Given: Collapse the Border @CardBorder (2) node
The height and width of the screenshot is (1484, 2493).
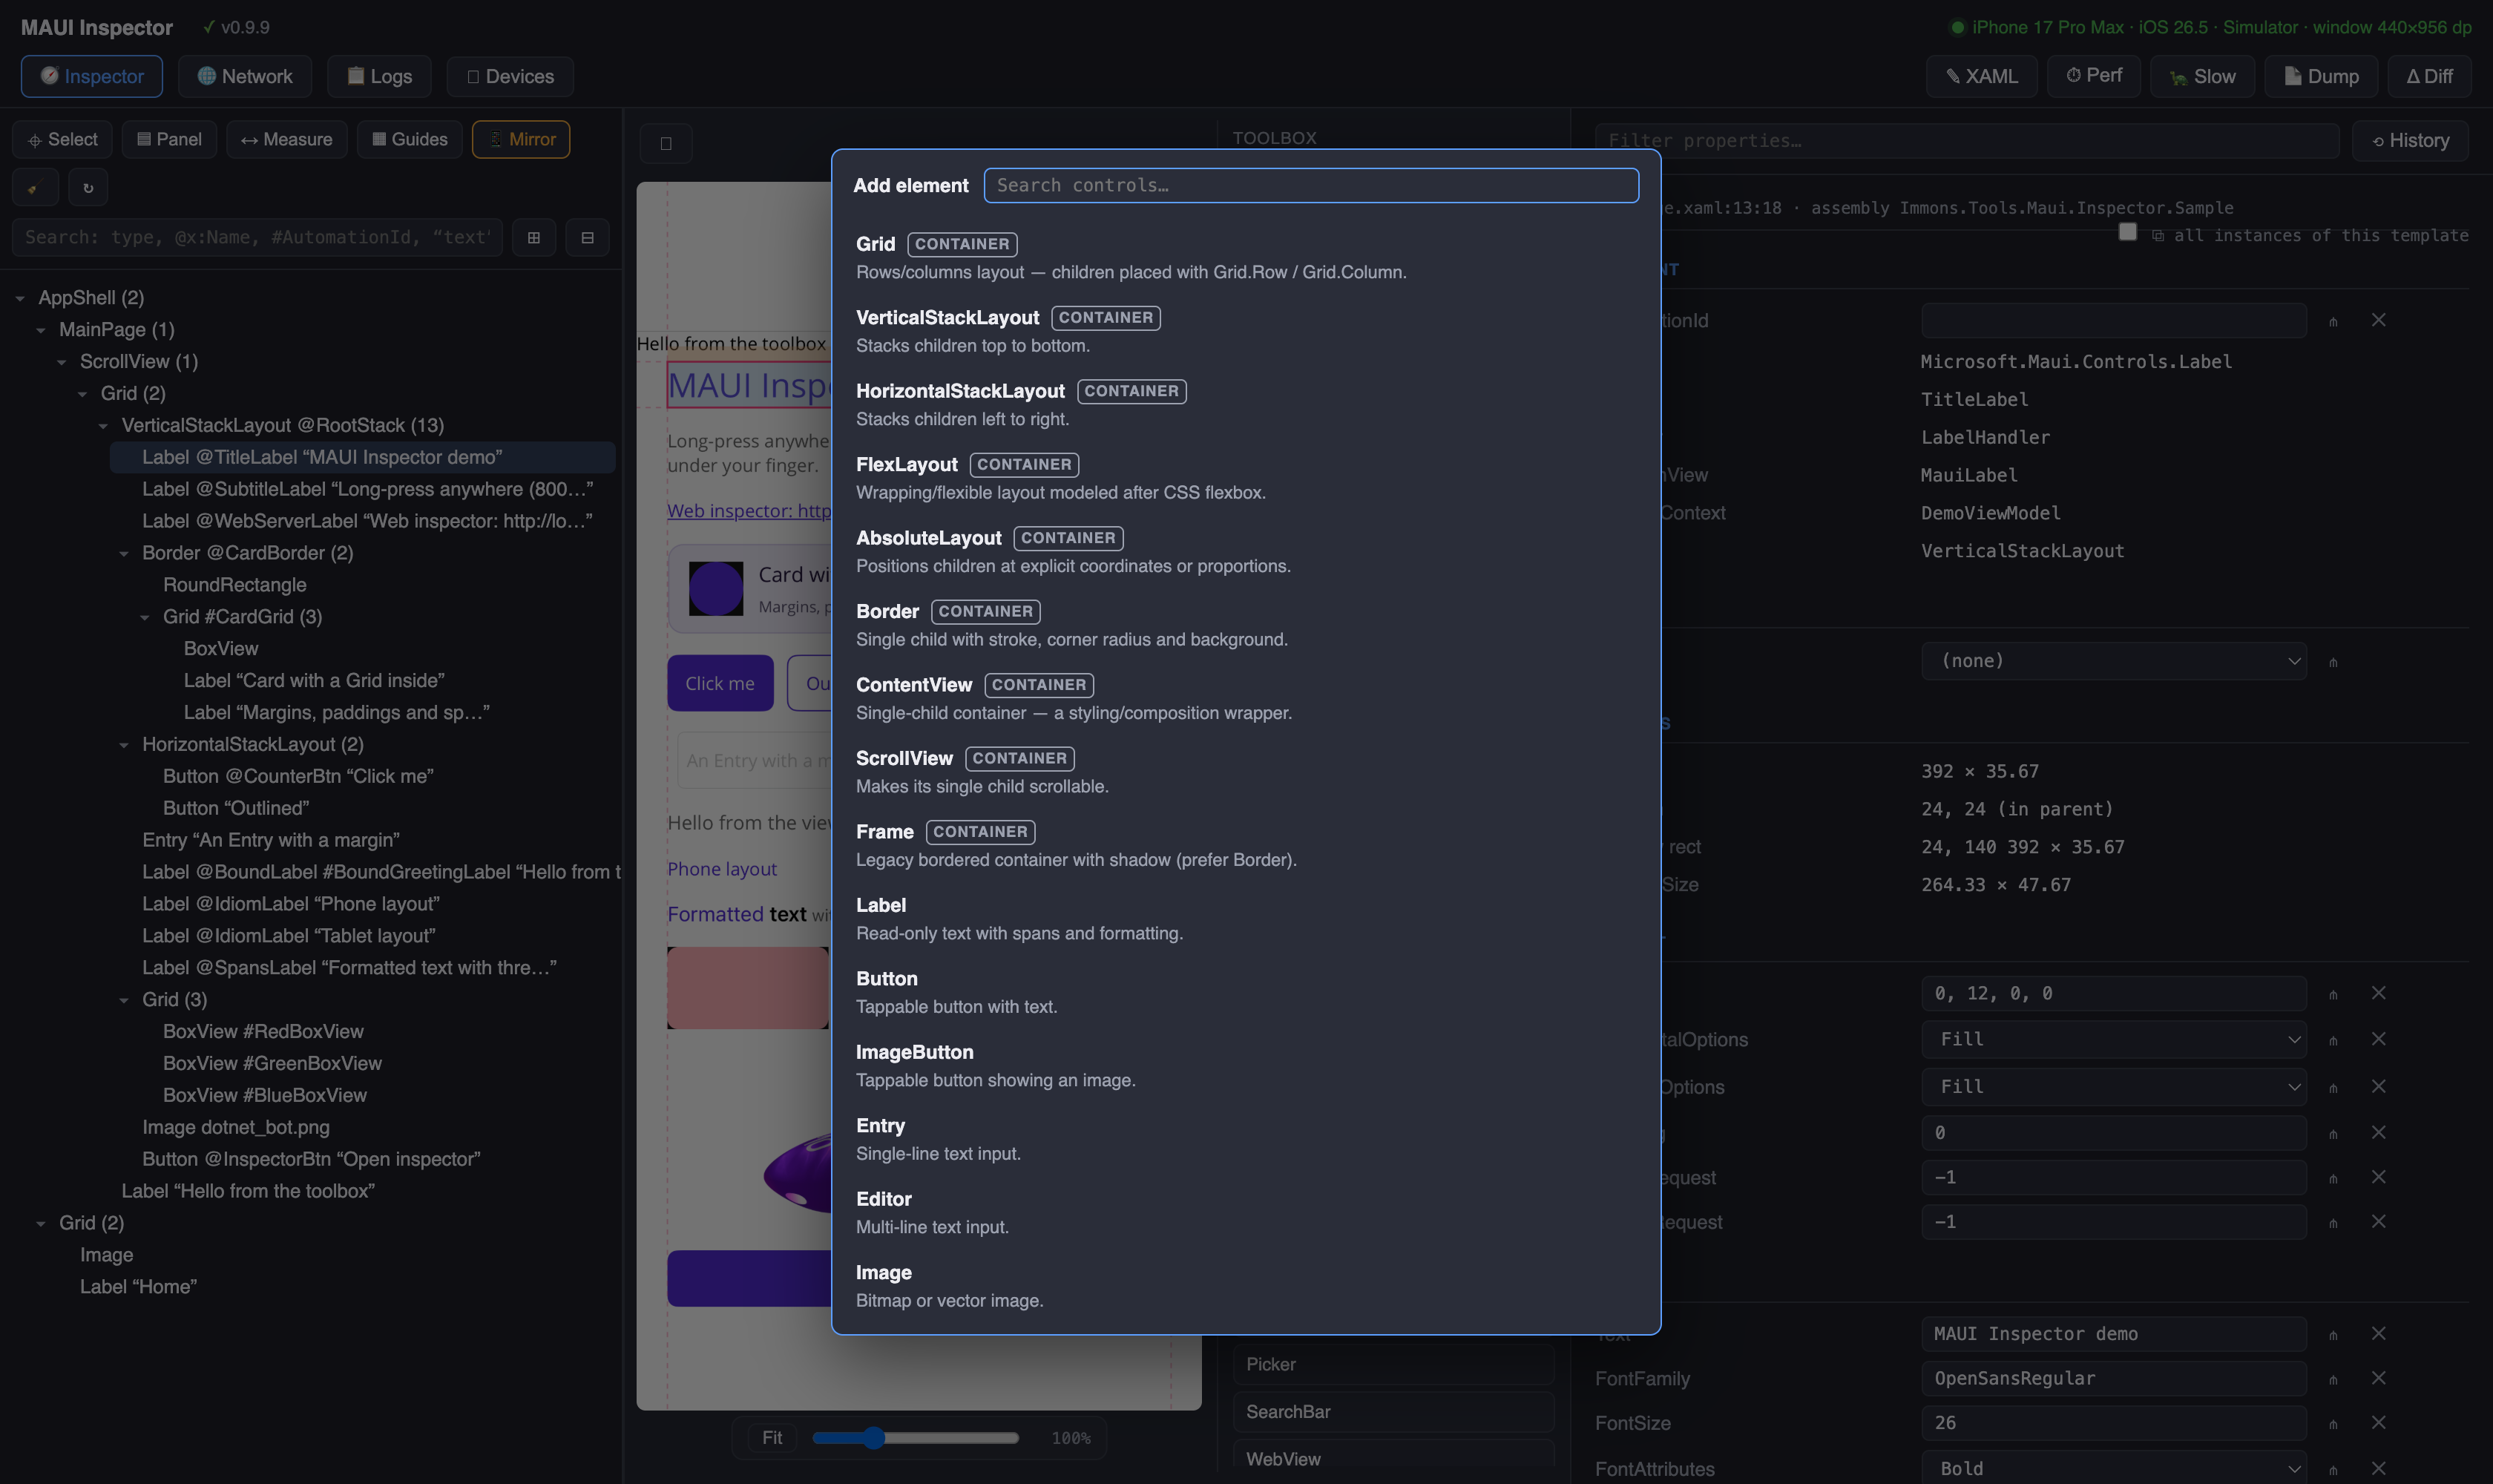Looking at the screenshot, I should pos(124,553).
